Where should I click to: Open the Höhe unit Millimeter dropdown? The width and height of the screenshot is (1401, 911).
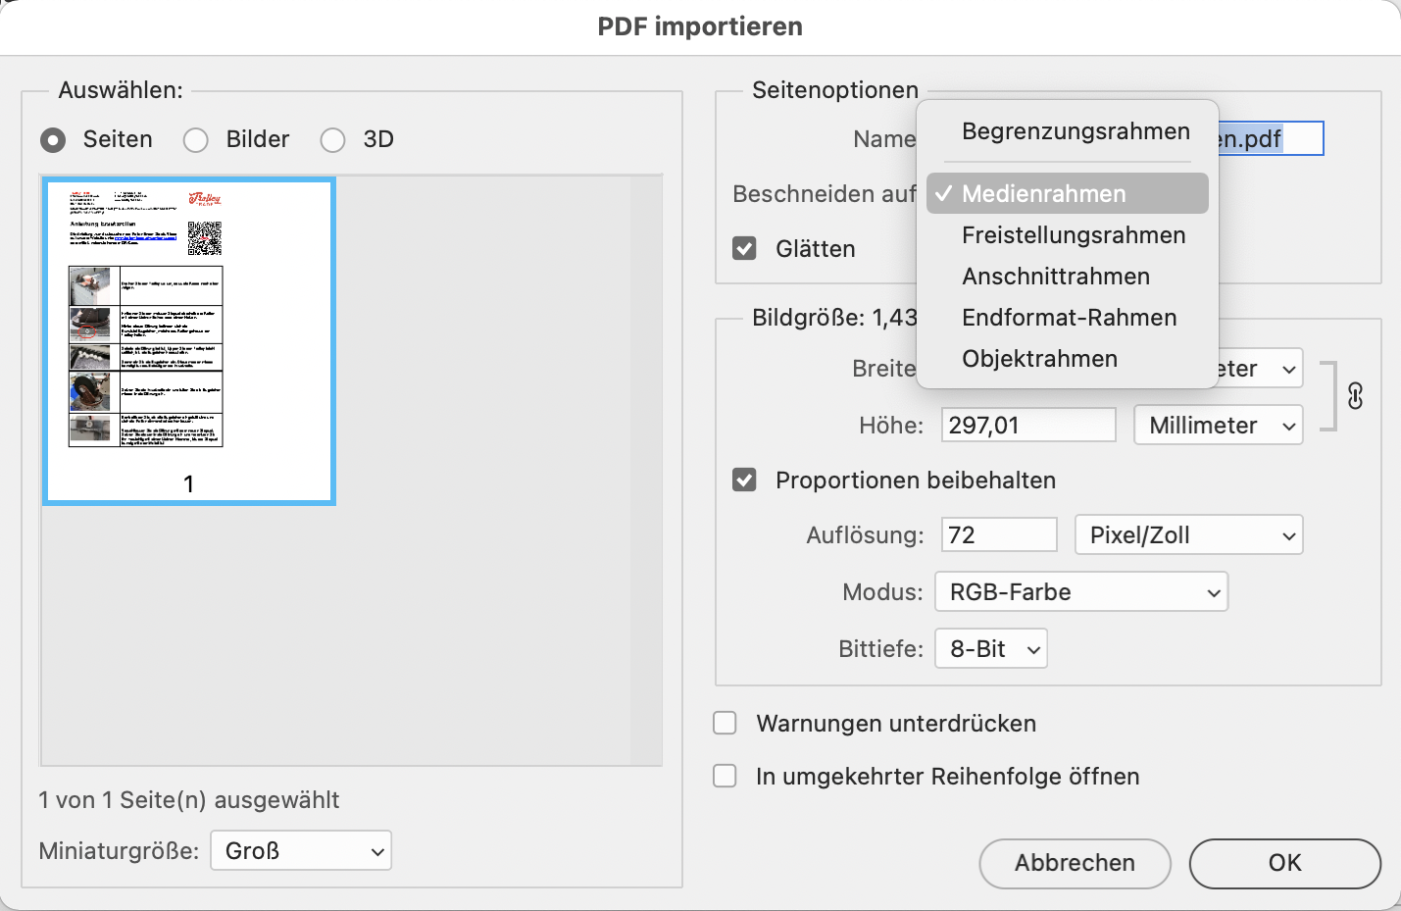point(1218,425)
